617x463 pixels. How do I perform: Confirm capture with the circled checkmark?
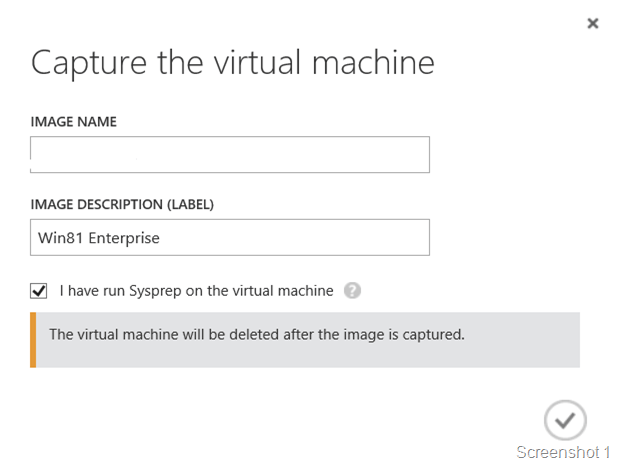coord(565,419)
